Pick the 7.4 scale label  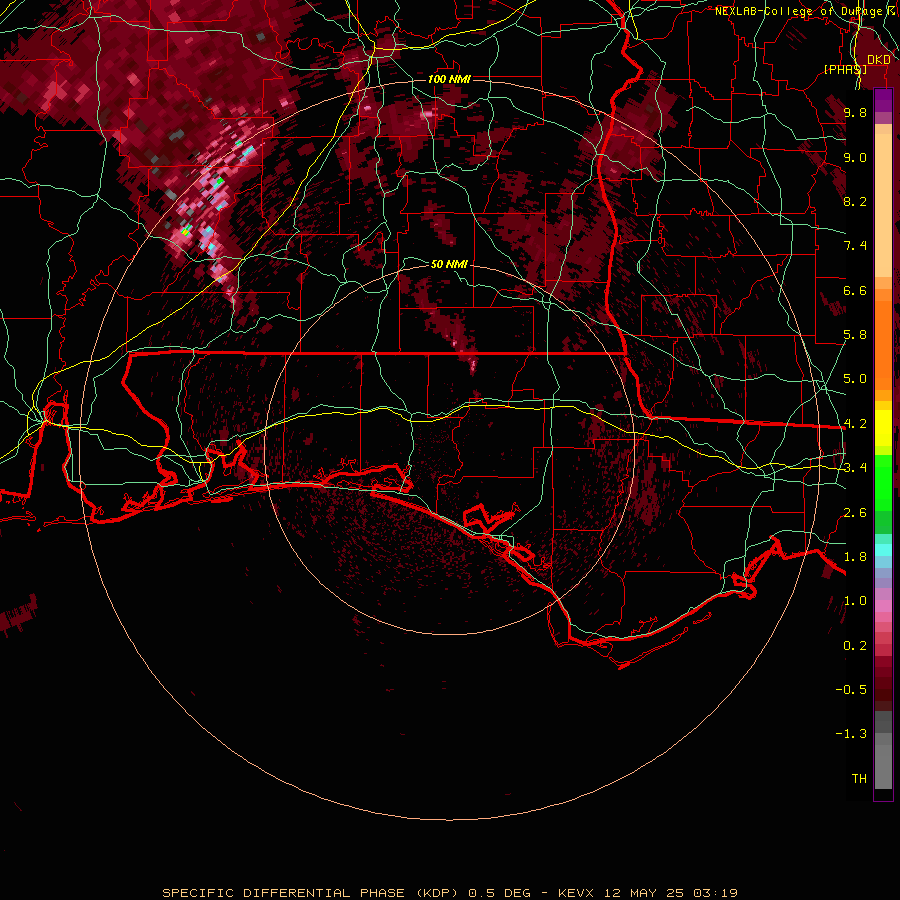(855, 246)
